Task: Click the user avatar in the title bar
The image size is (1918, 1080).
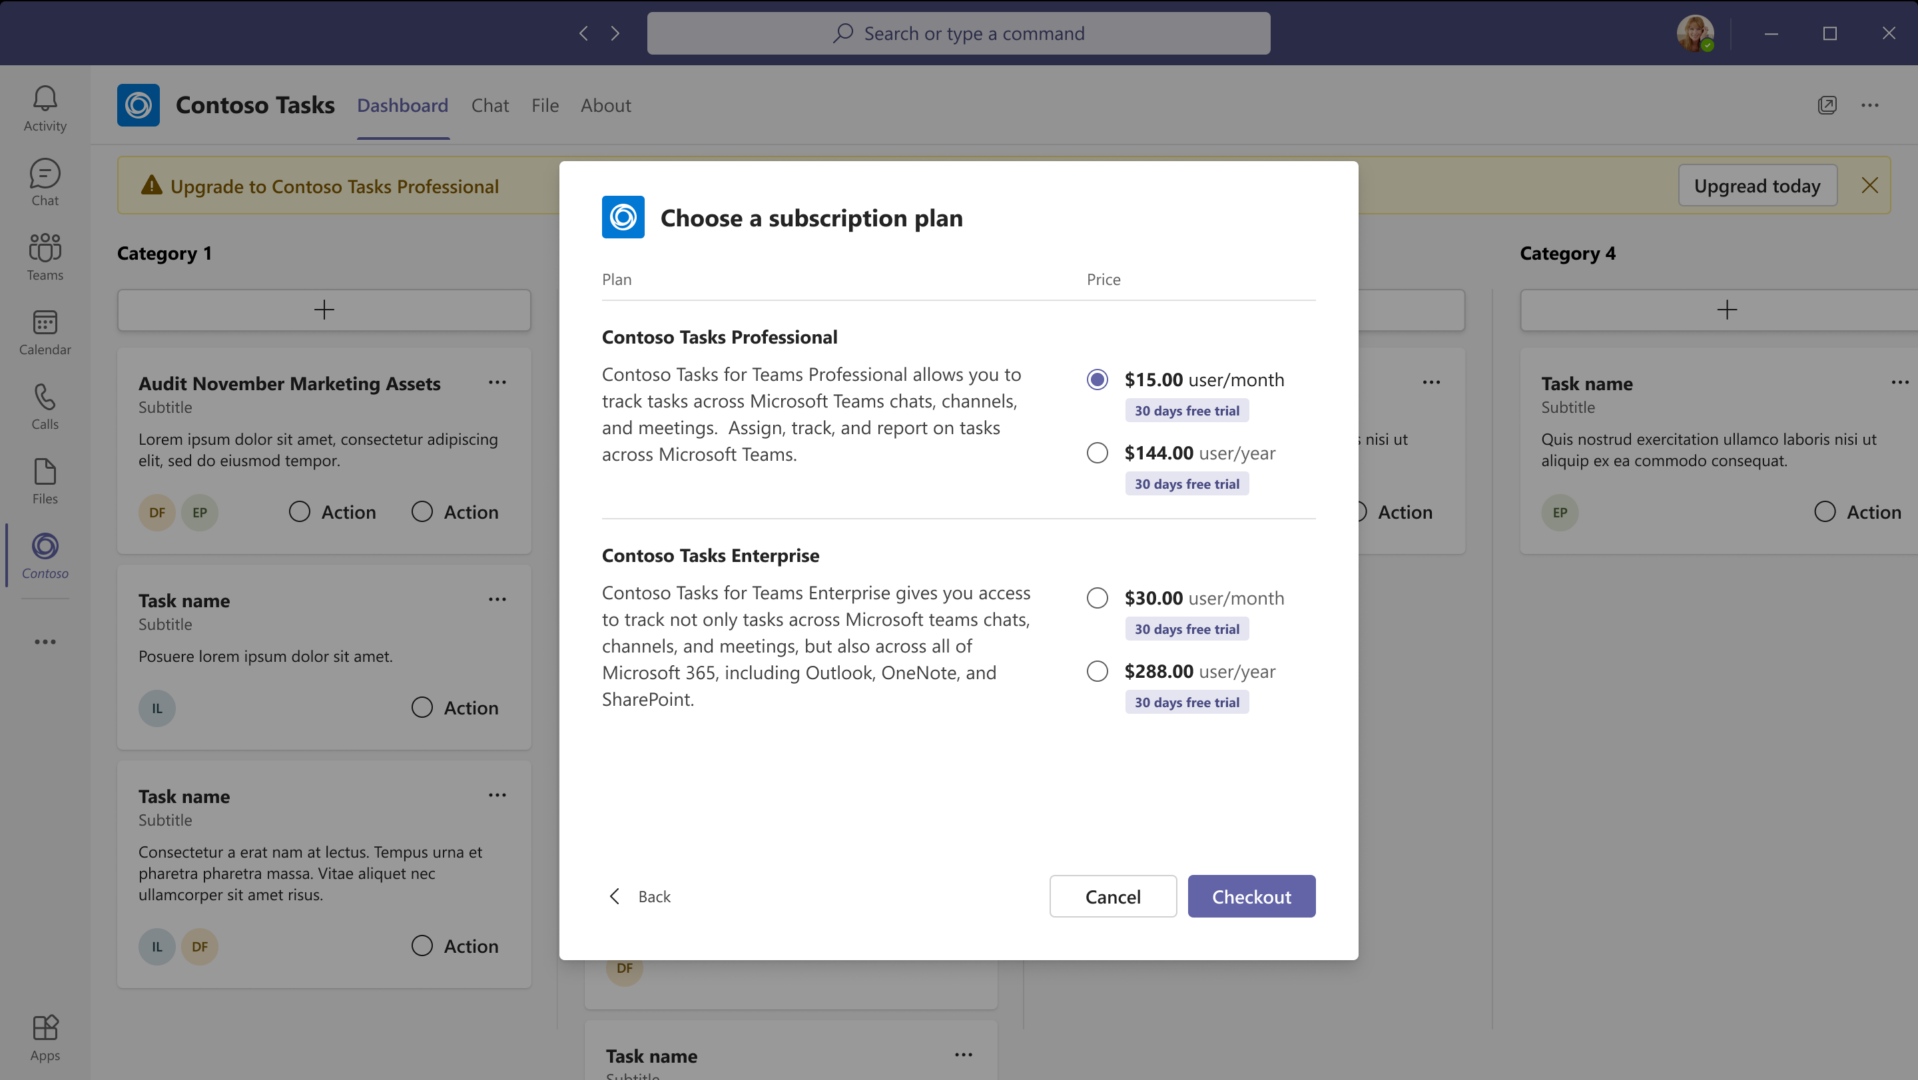Action: coord(1695,33)
